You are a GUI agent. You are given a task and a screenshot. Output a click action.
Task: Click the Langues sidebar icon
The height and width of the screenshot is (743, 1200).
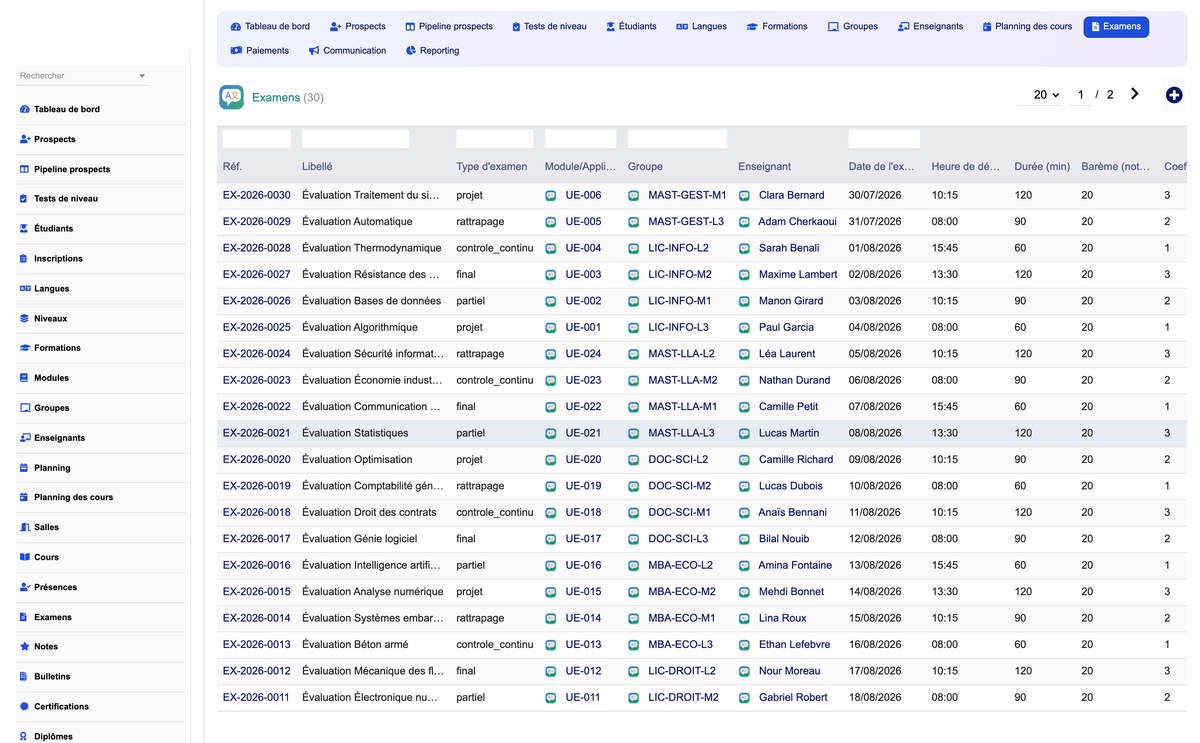click(24, 288)
